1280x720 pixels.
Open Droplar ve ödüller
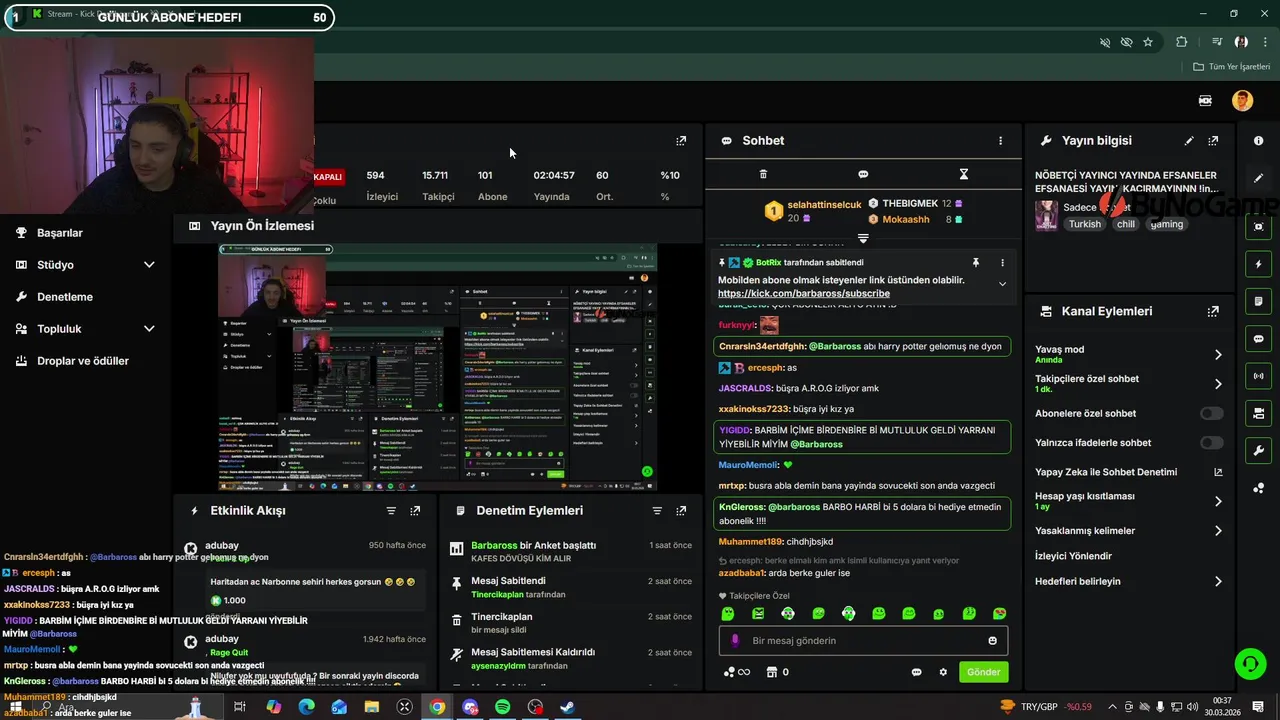point(85,361)
